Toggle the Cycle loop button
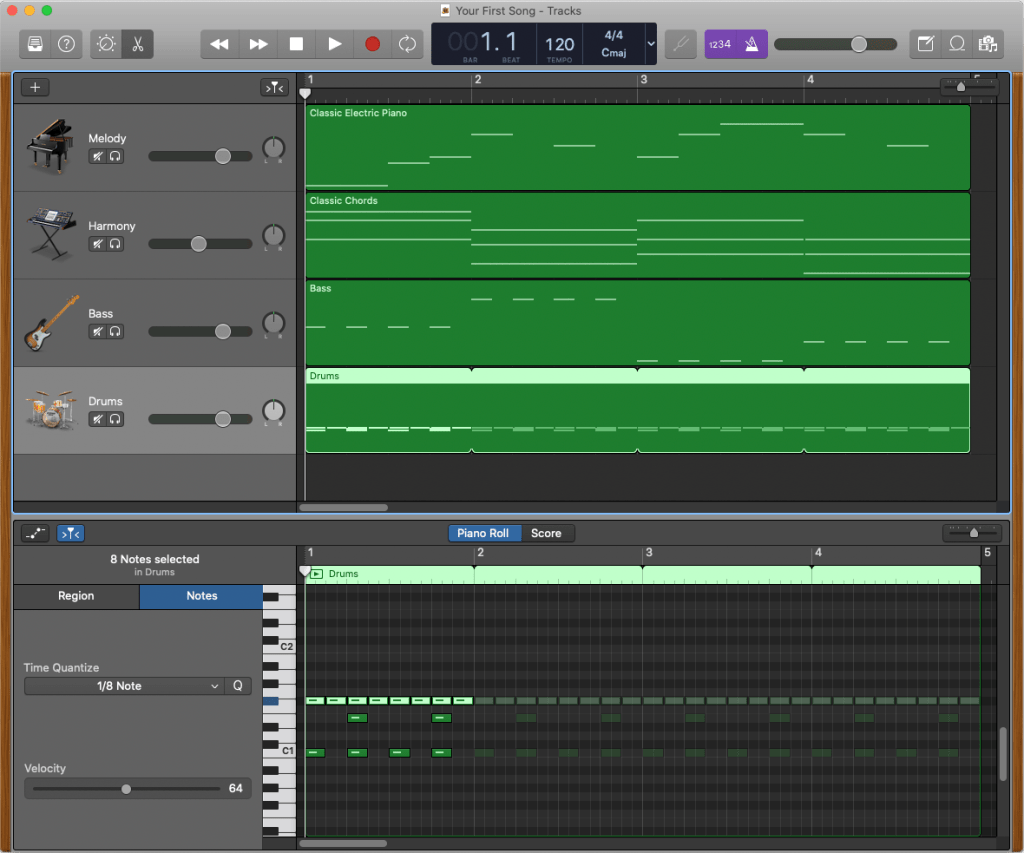This screenshot has width=1024, height=853. (407, 44)
